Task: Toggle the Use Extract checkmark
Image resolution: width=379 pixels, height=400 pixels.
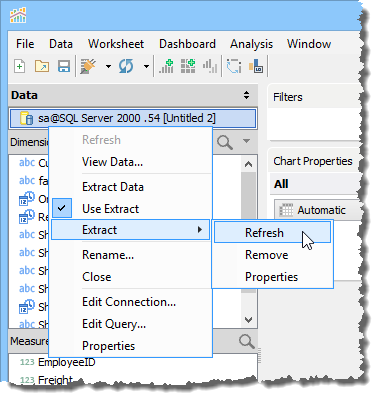Action: (x=61, y=208)
